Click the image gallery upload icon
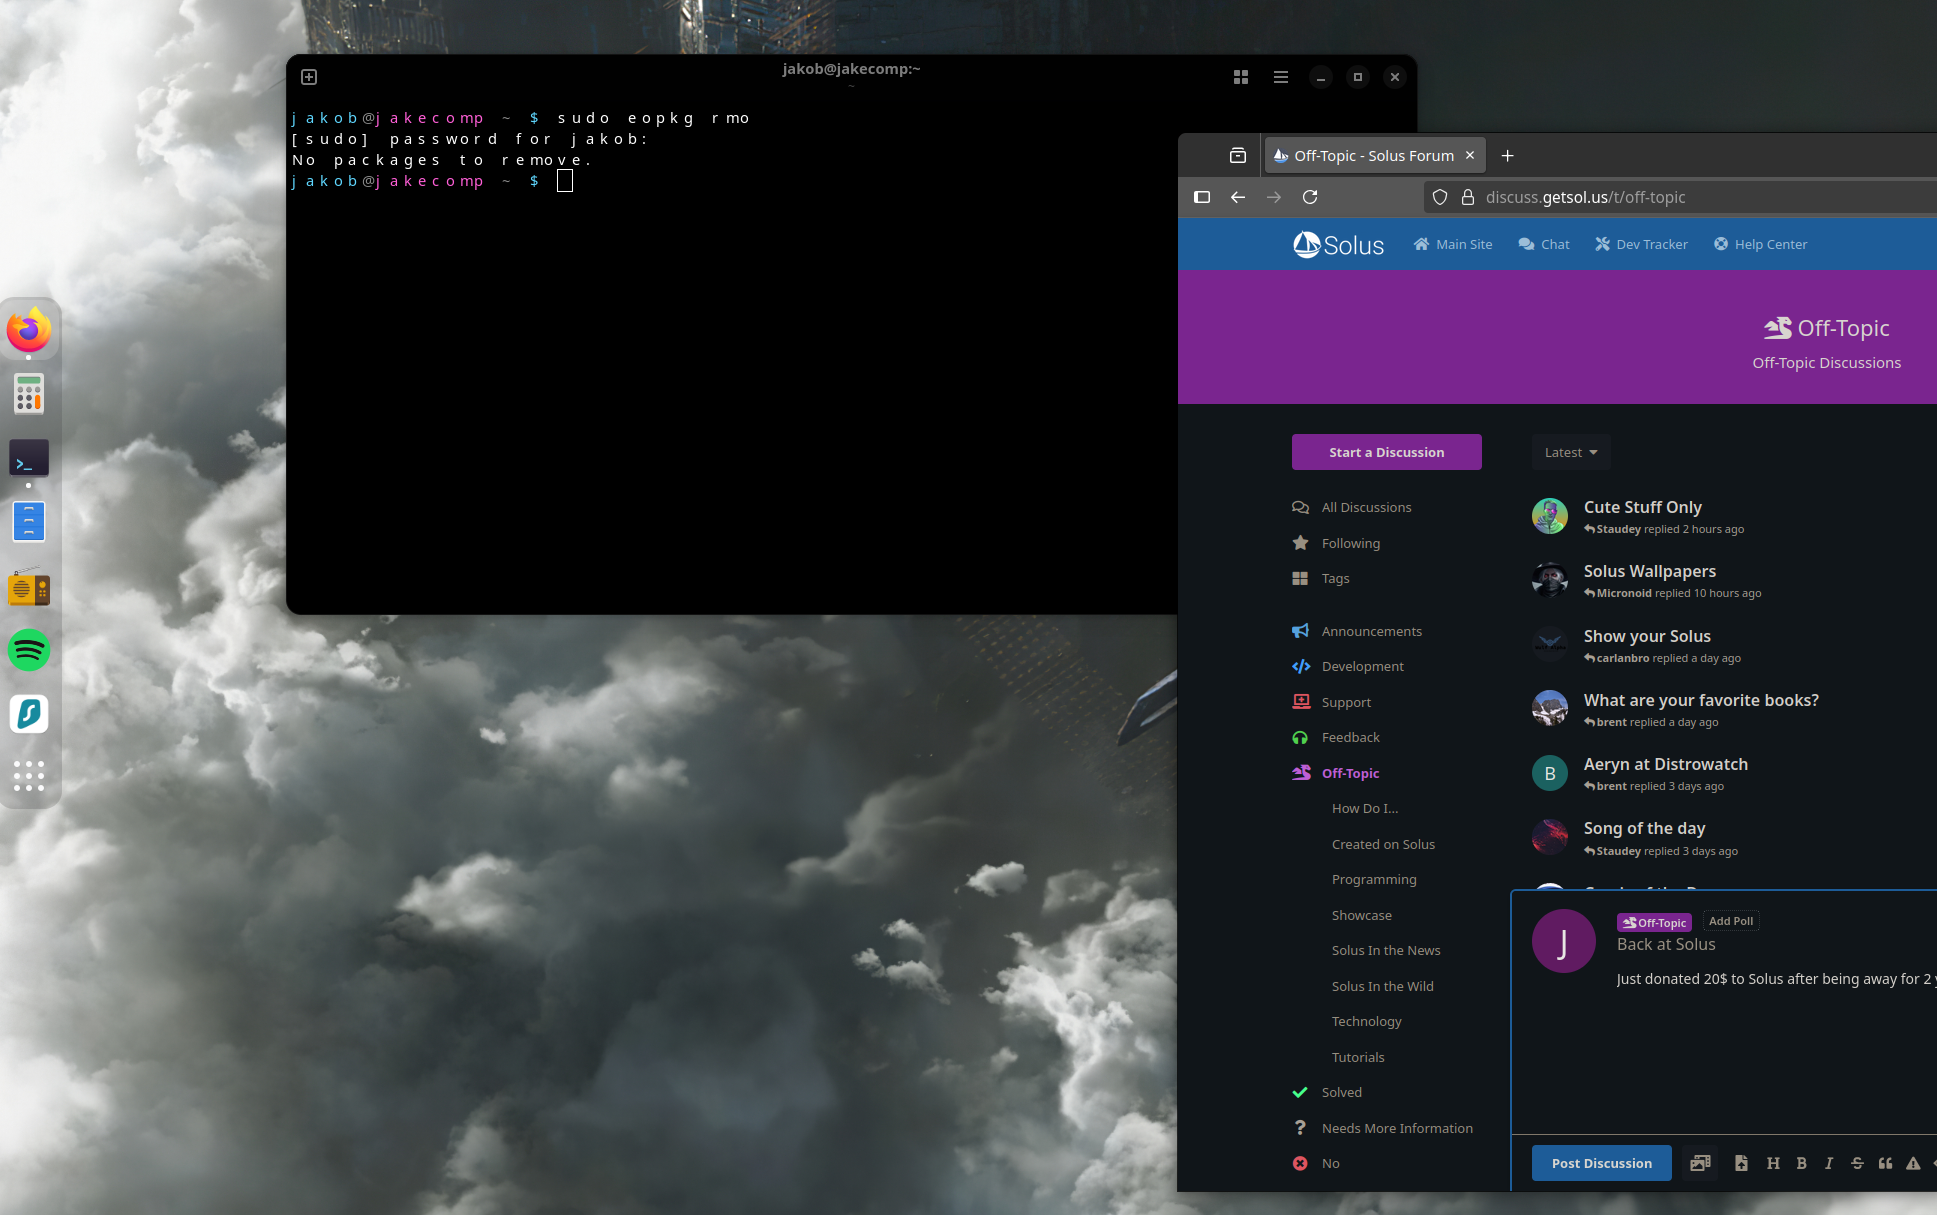1937x1215 pixels. coord(1700,1163)
